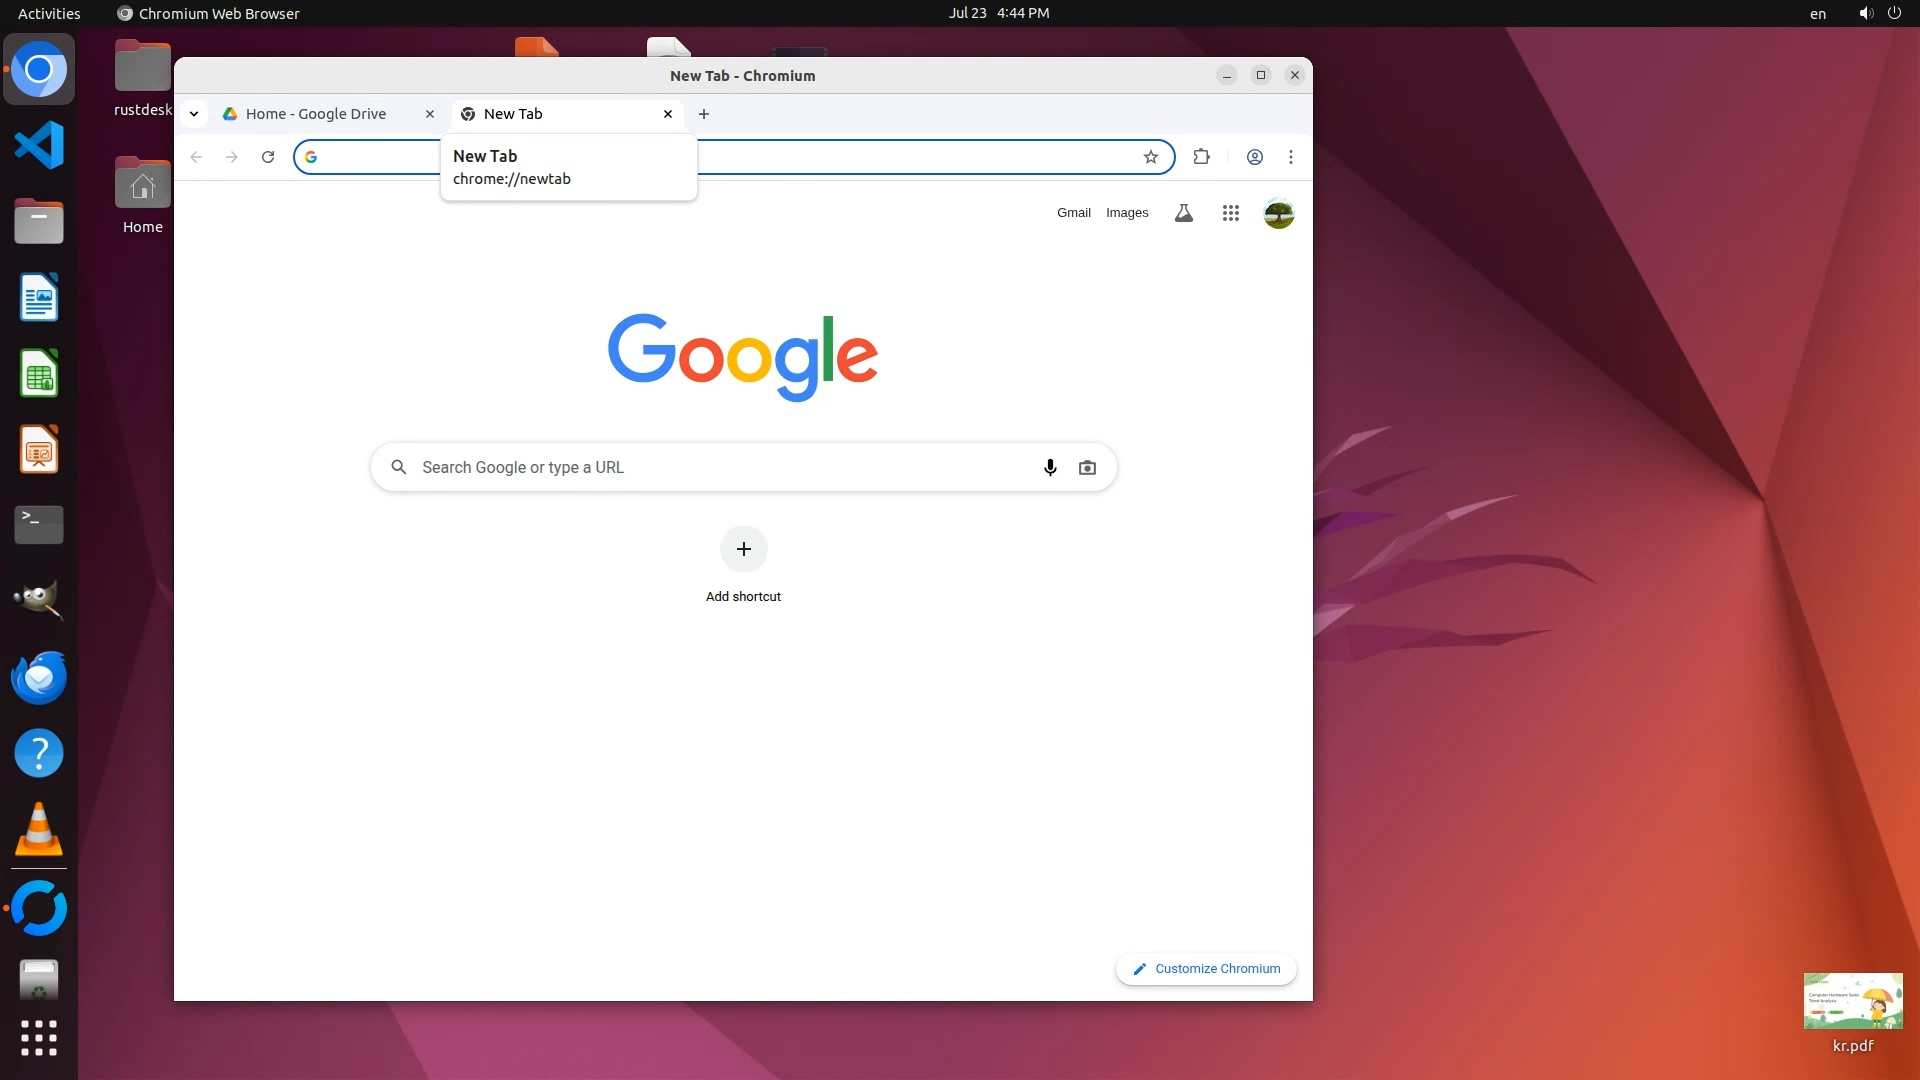
Task: Open a new tab with plus button
Action: [704, 114]
